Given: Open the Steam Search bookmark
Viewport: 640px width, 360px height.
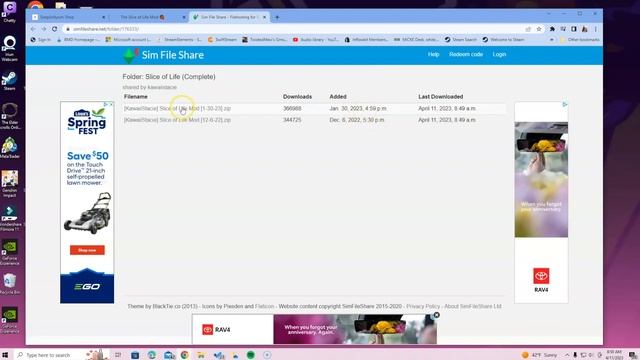Looking at the screenshot, I should coord(461,40).
